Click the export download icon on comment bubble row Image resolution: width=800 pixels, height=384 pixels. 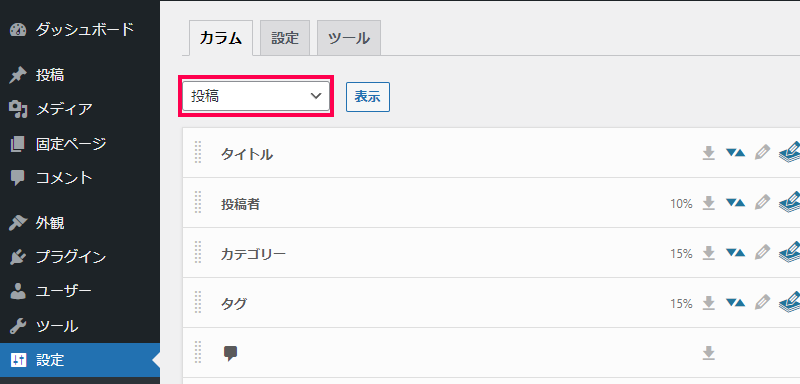pos(708,353)
